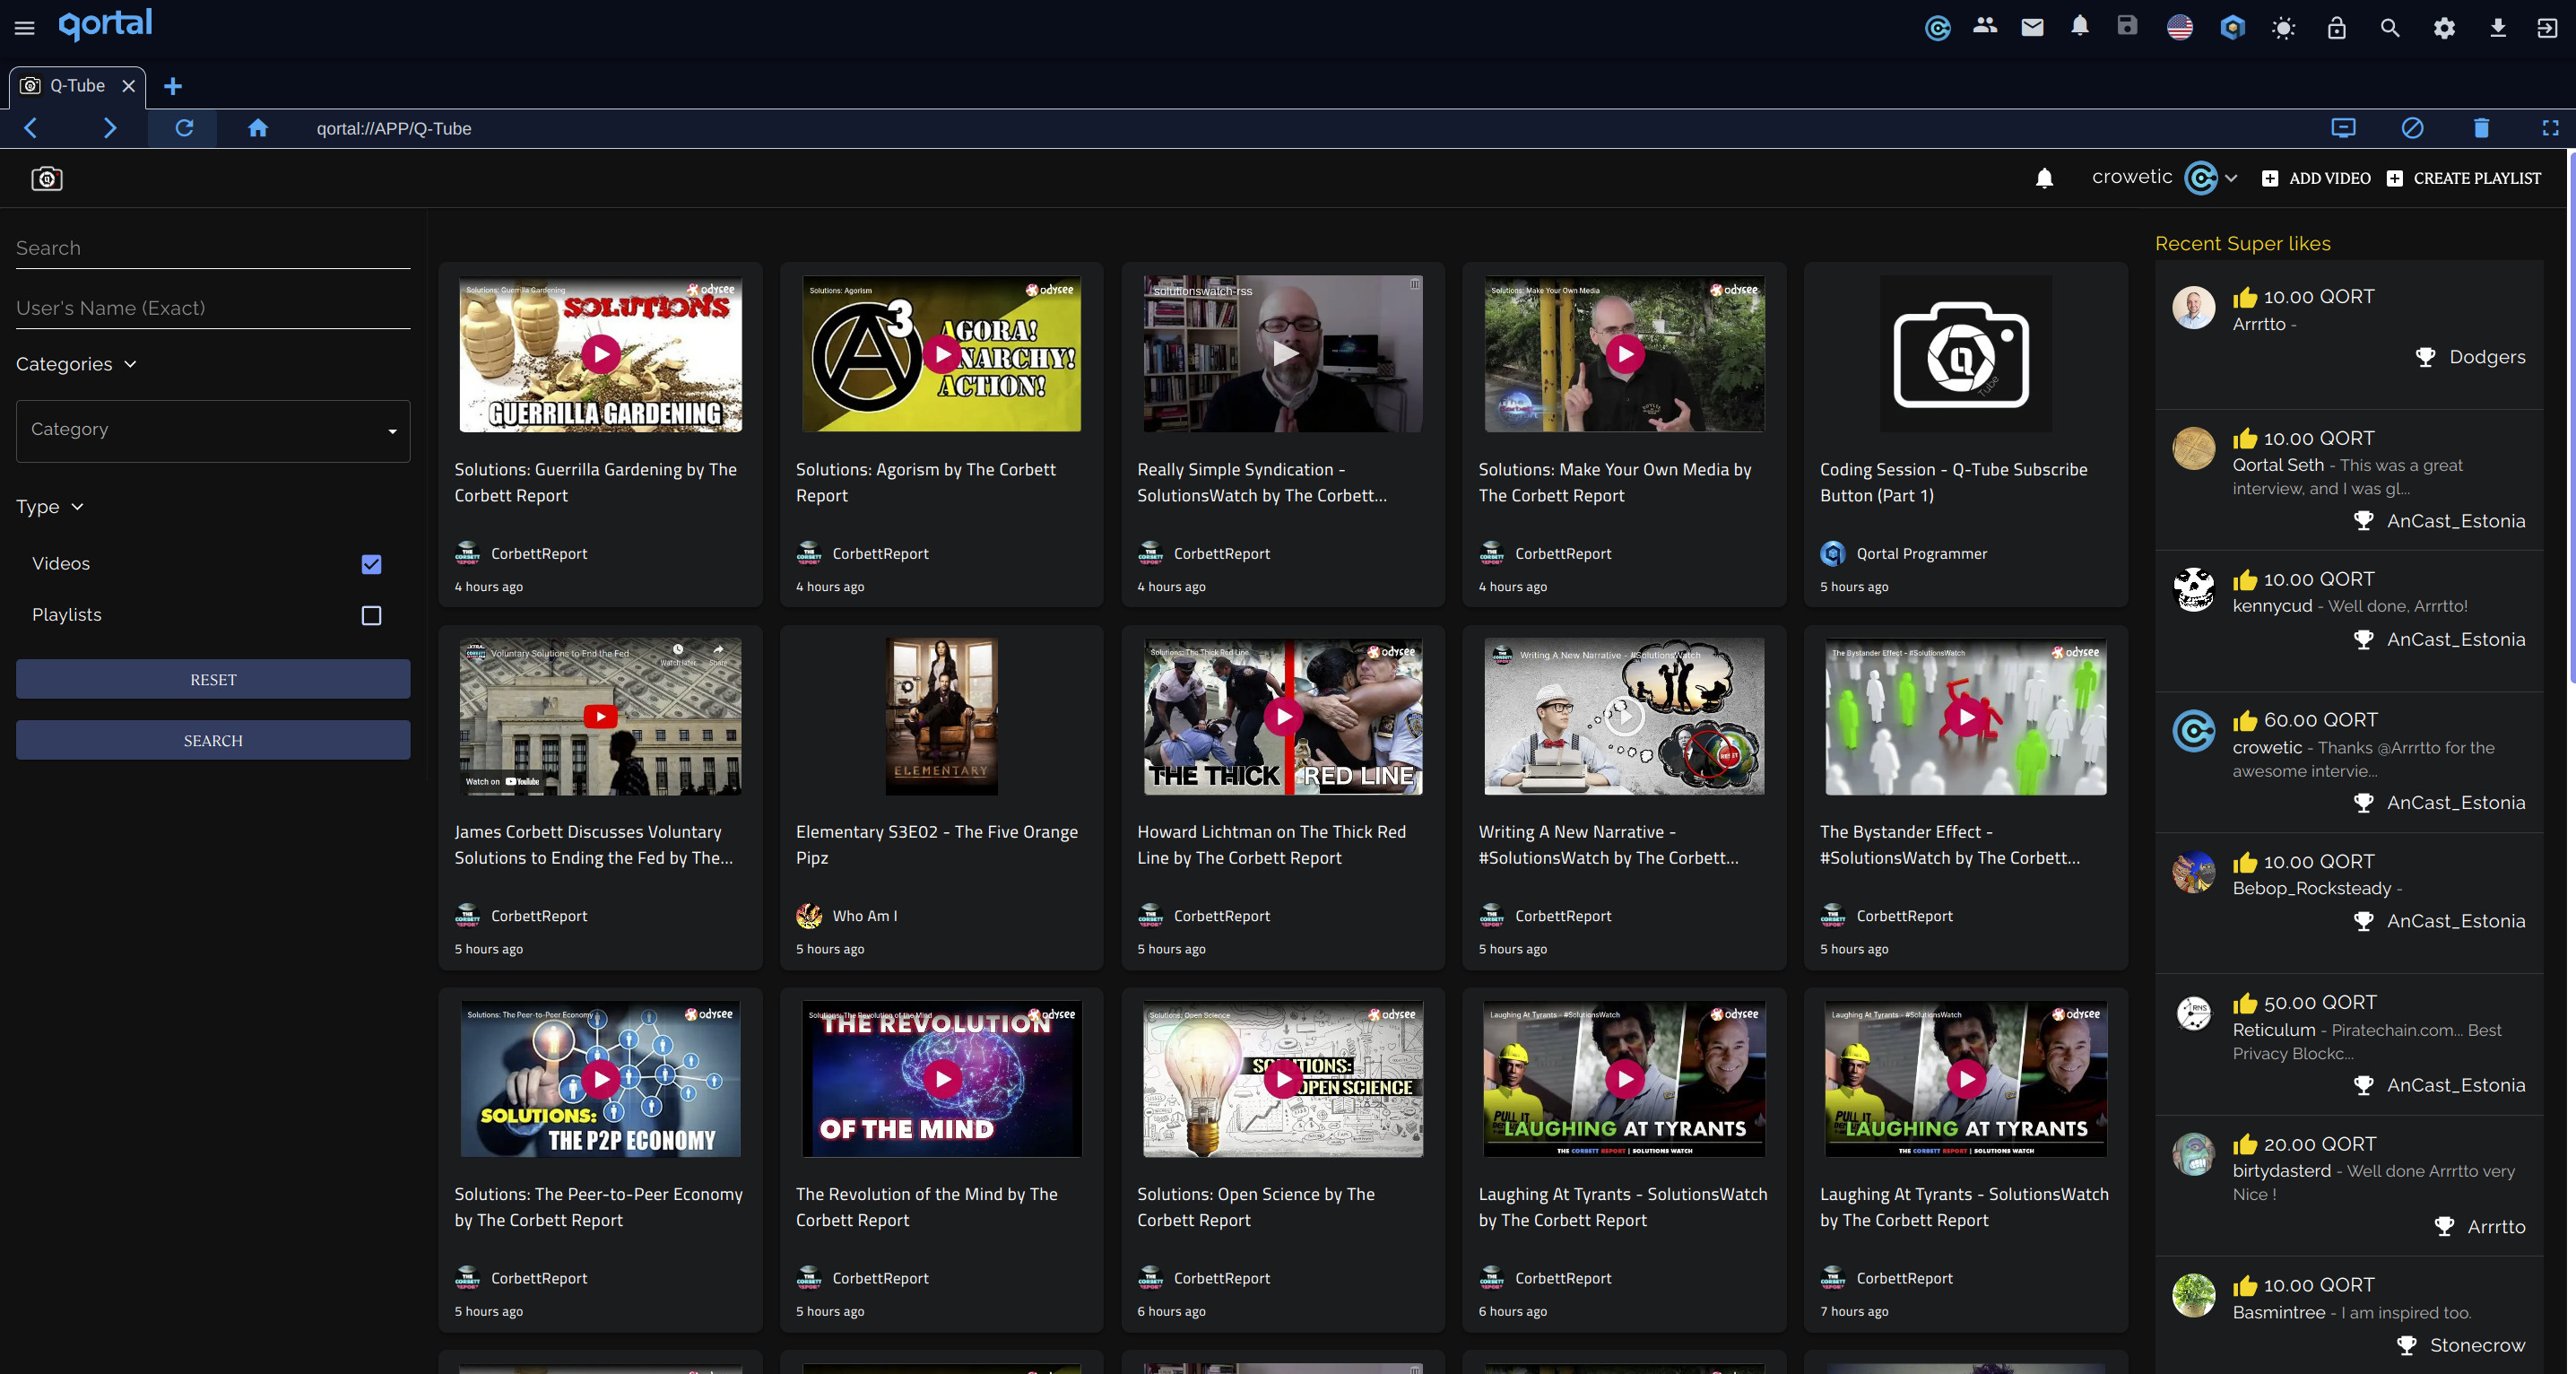Toggle light theme with the sun icon
2576x1374 pixels.
tap(2283, 28)
